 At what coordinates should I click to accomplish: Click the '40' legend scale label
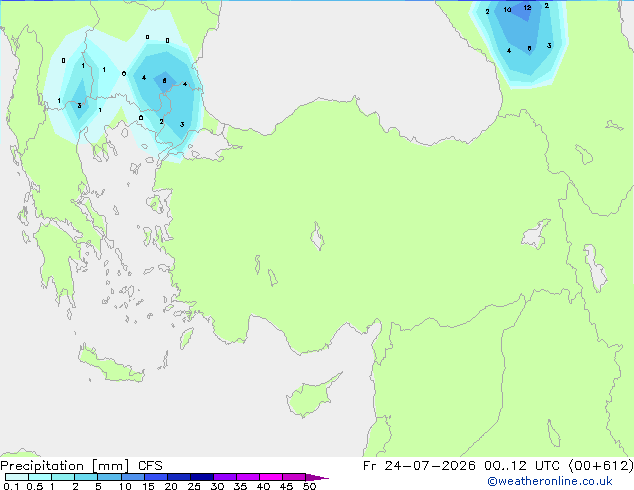tap(263, 486)
